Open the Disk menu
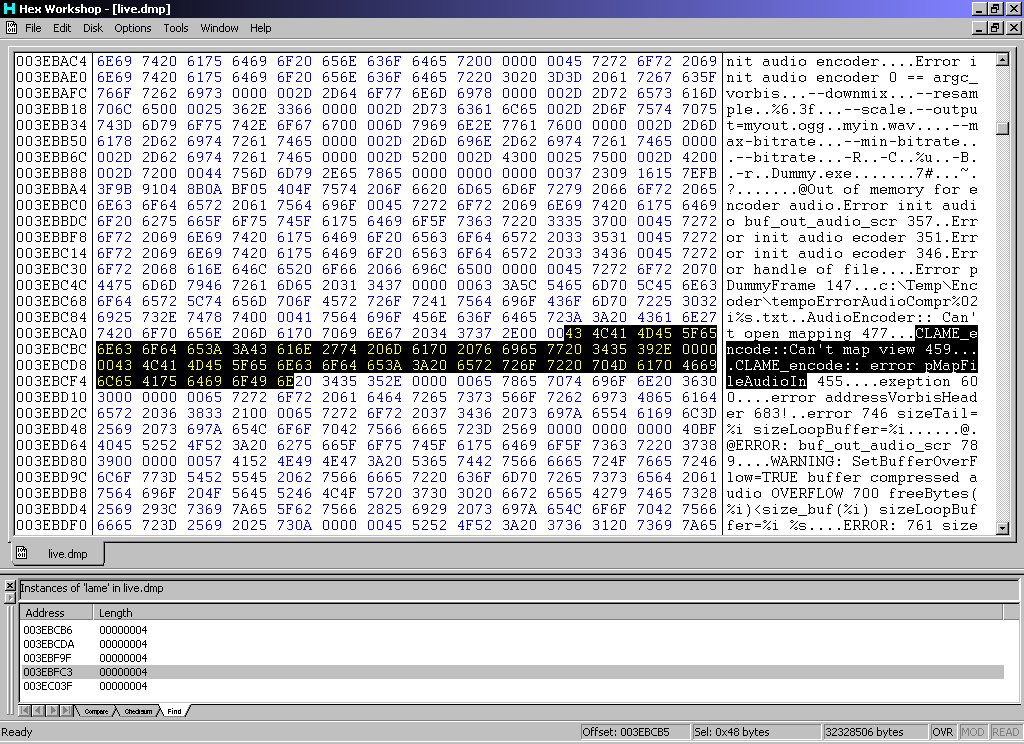 tap(93, 28)
